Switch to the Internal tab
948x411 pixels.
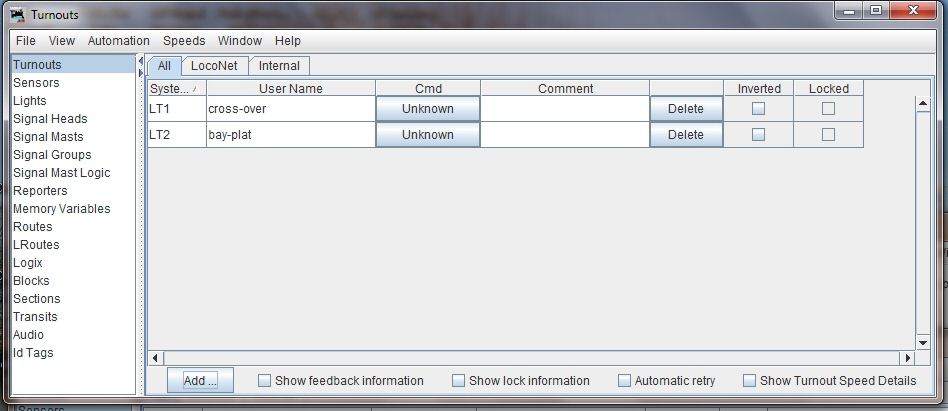click(x=279, y=66)
